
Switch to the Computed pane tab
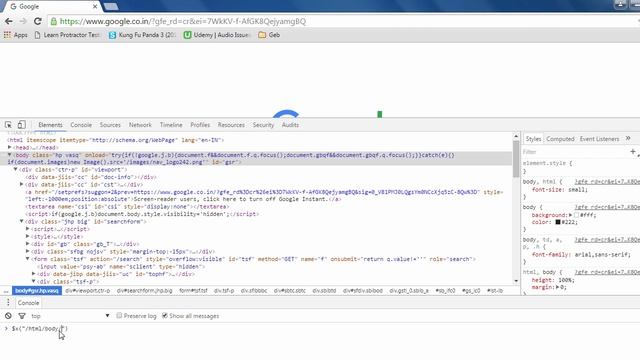point(560,139)
